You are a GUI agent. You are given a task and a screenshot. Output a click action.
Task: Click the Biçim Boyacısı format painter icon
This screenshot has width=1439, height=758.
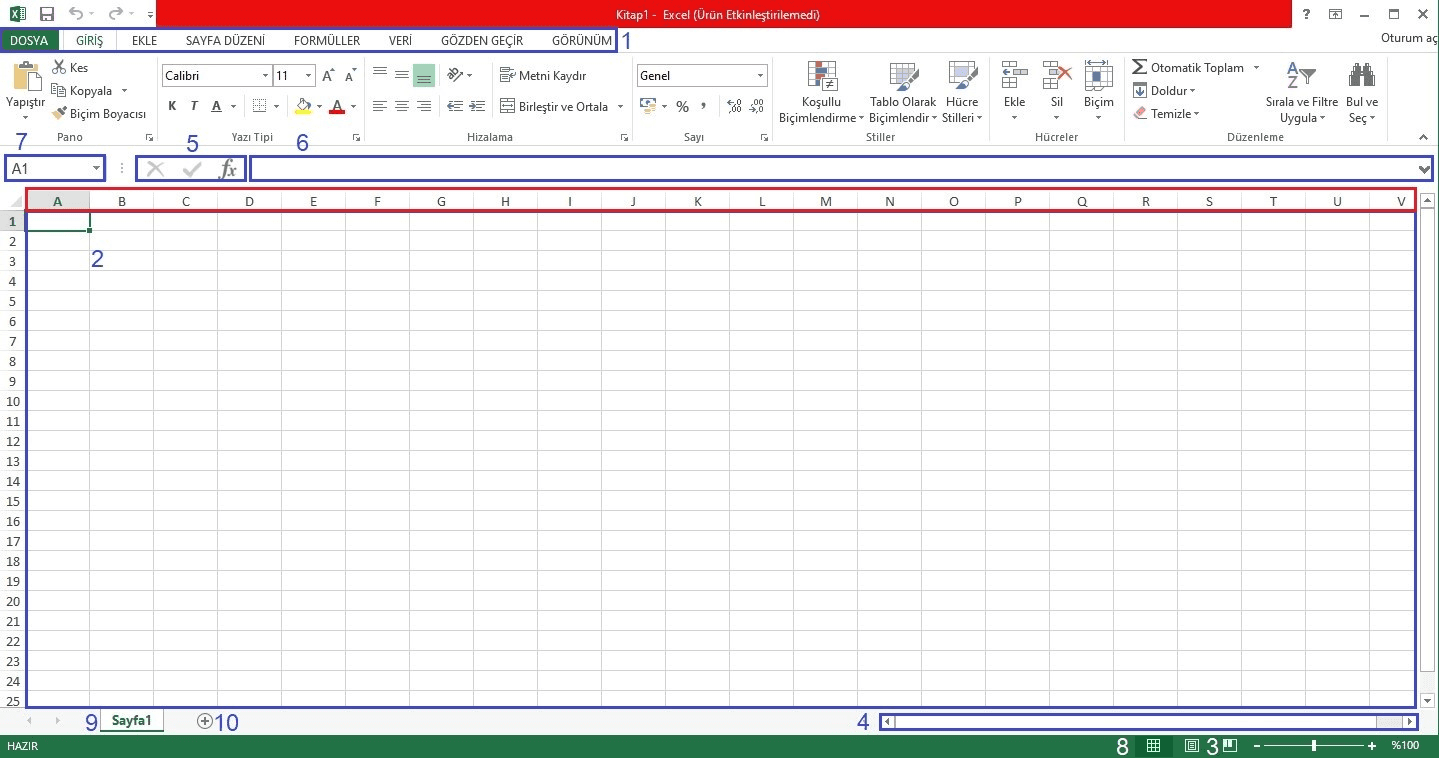(59, 114)
